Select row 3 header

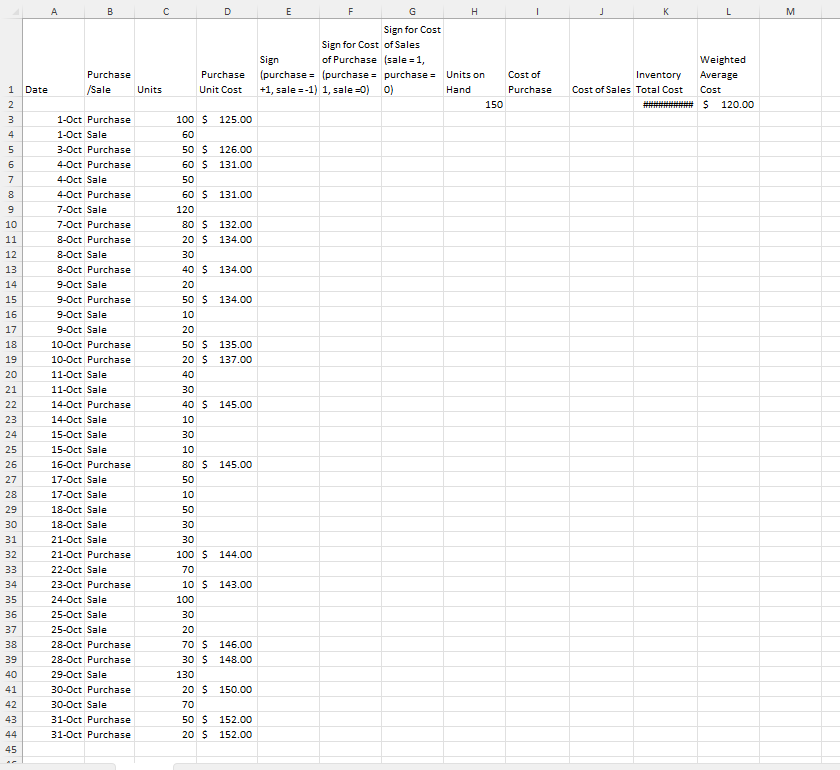[x=10, y=119]
